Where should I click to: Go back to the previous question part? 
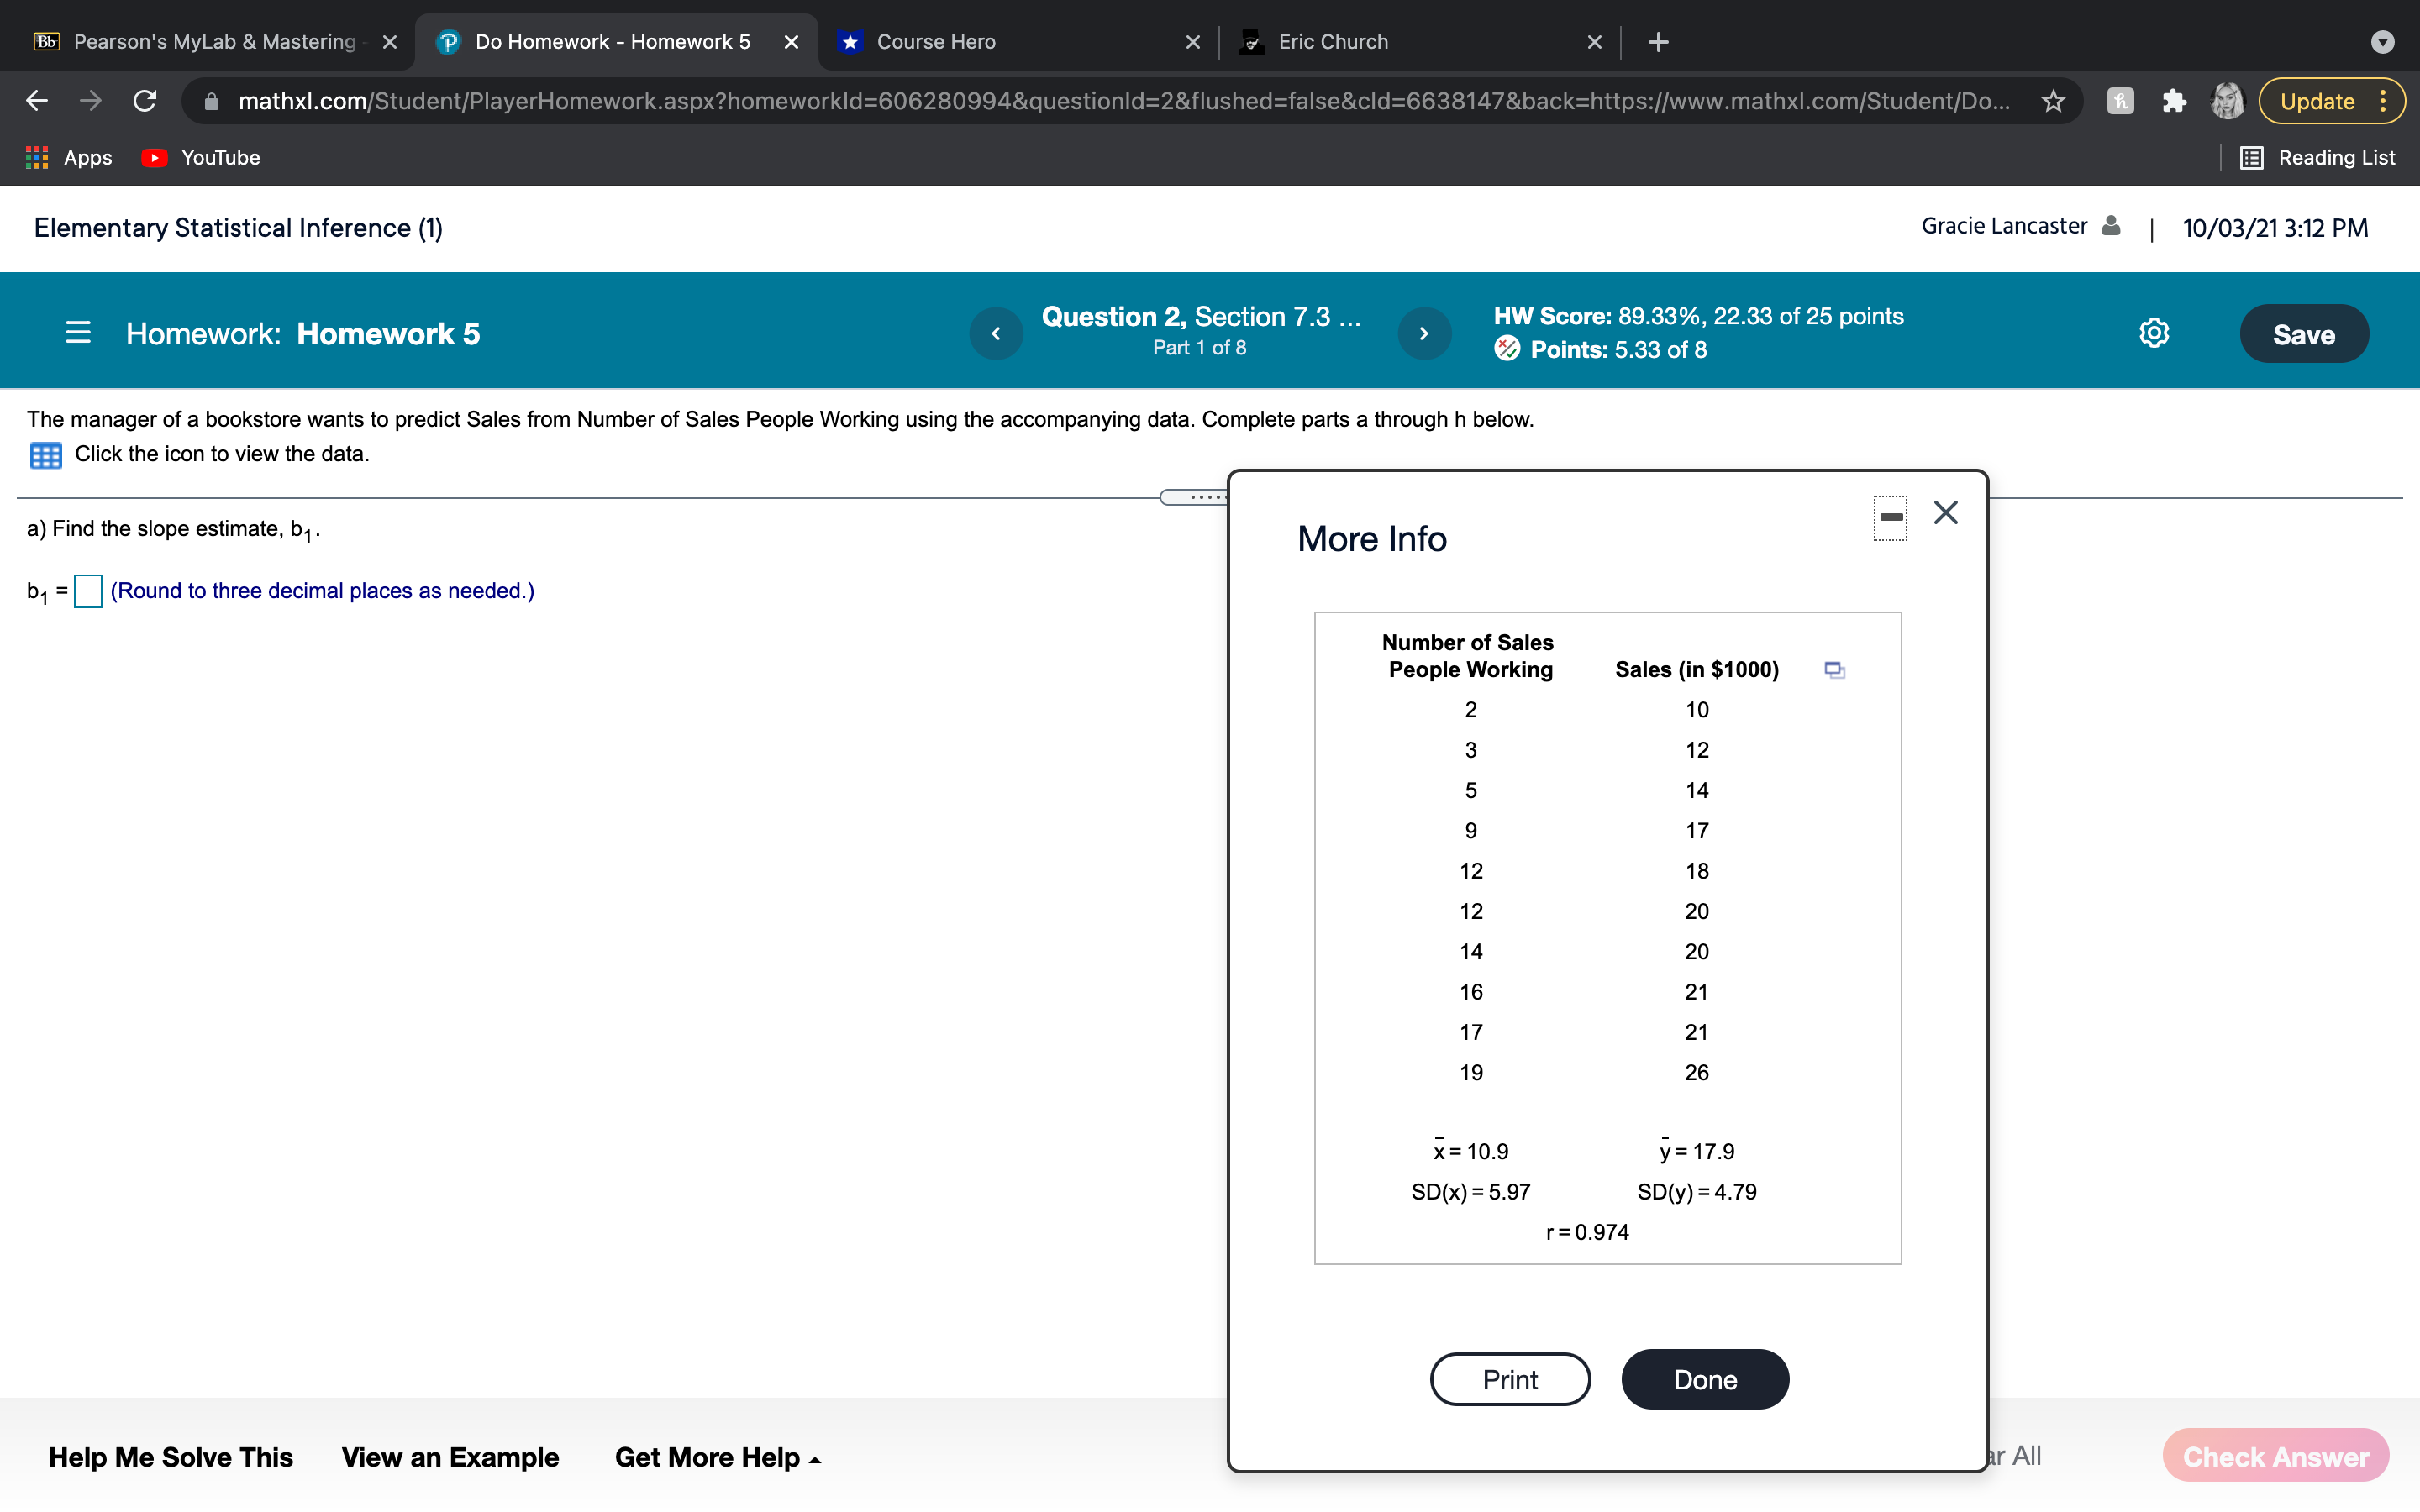(996, 333)
